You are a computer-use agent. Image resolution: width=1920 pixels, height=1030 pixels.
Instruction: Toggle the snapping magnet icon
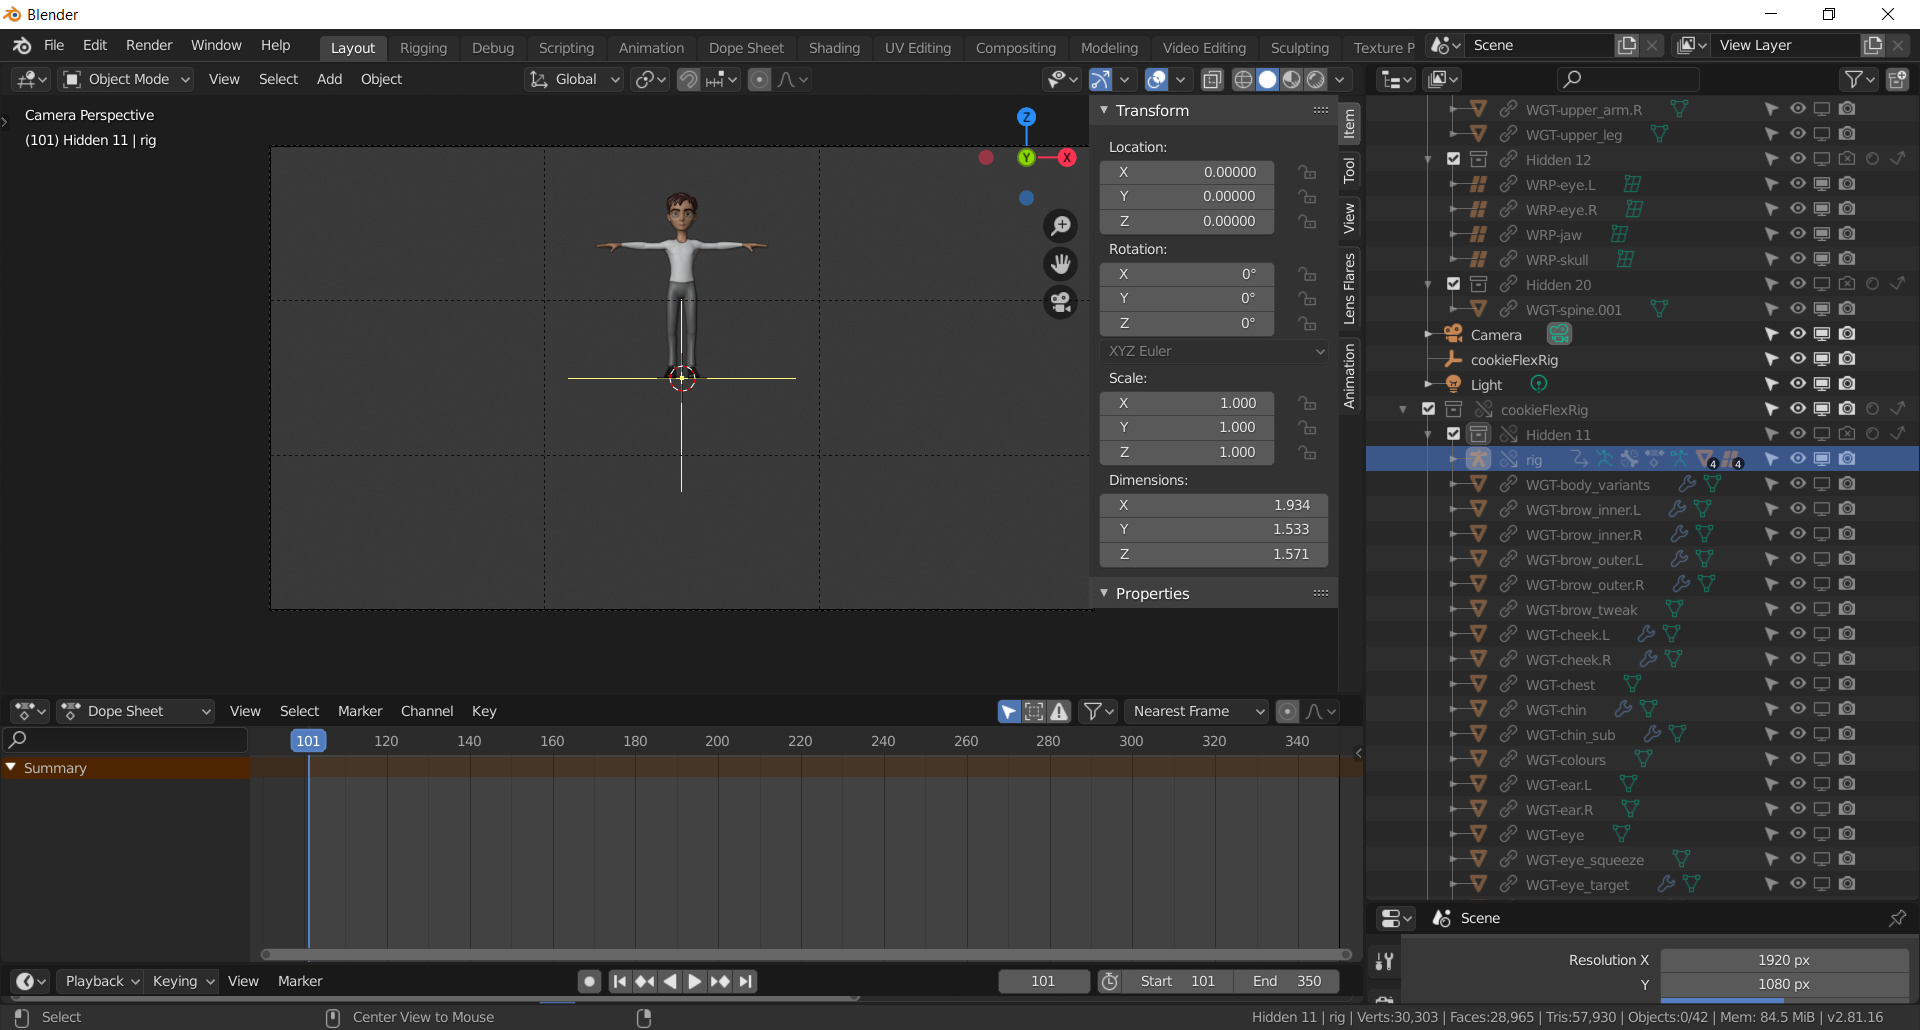coord(688,79)
